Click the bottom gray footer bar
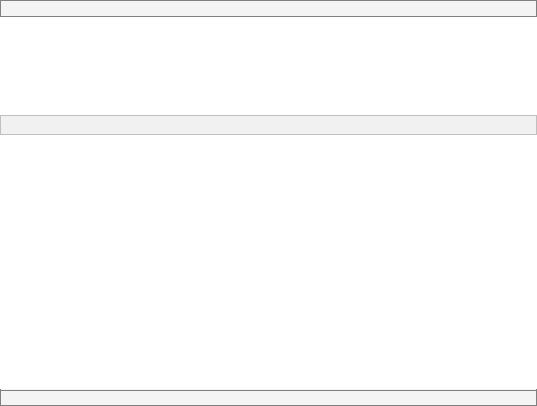Screen dimensions: 537x406 click(x=268, y=398)
